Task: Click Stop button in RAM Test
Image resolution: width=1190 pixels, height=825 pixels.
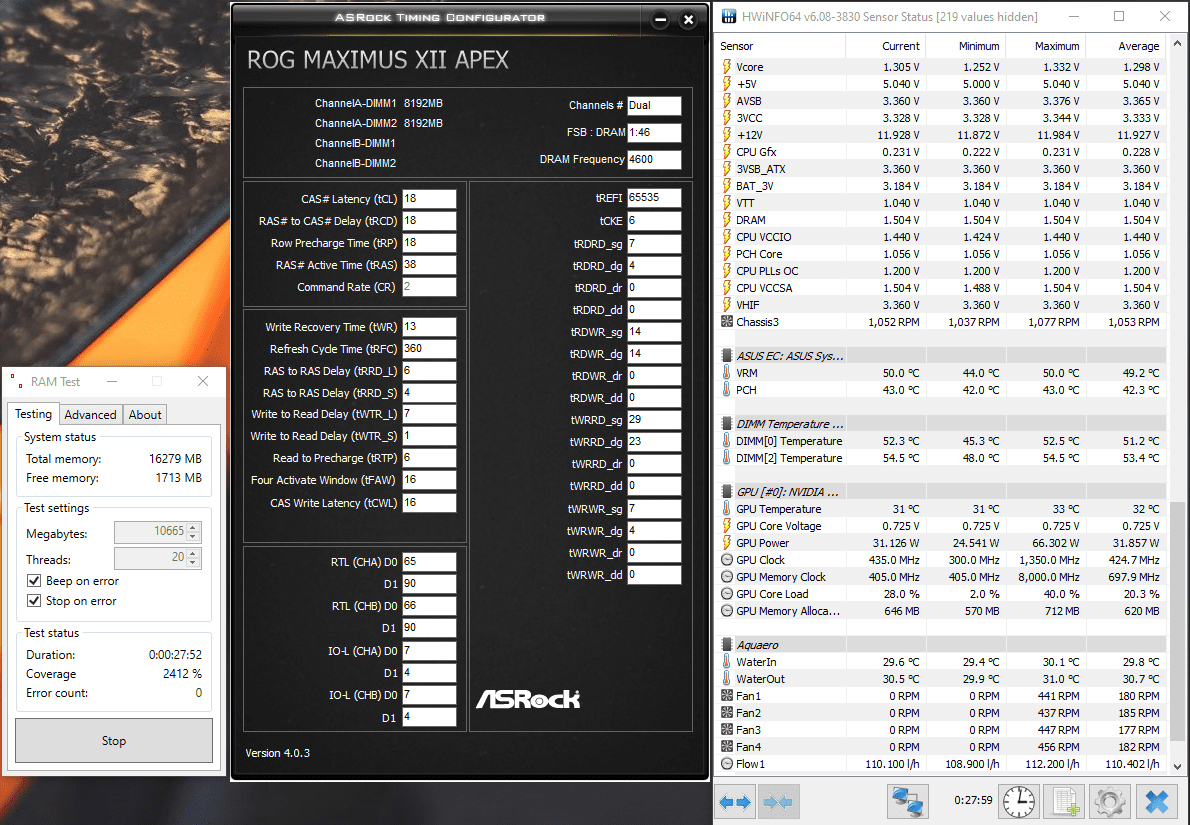Action: tap(114, 741)
